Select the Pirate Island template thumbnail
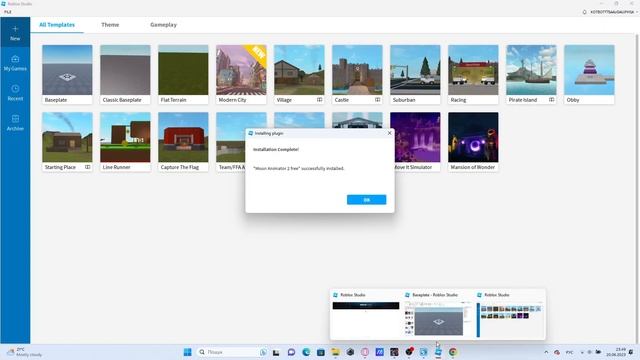 [x=531, y=70]
